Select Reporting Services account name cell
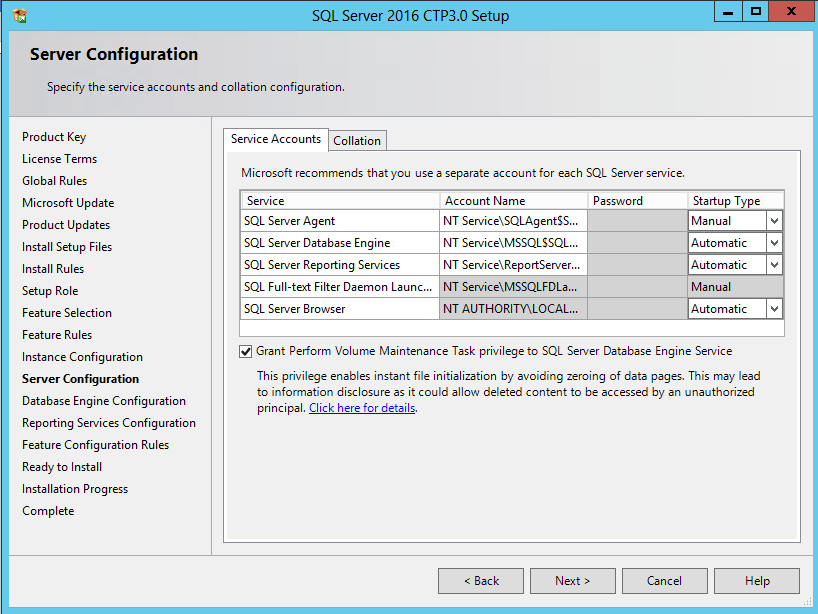This screenshot has width=818, height=614. coord(512,265)
